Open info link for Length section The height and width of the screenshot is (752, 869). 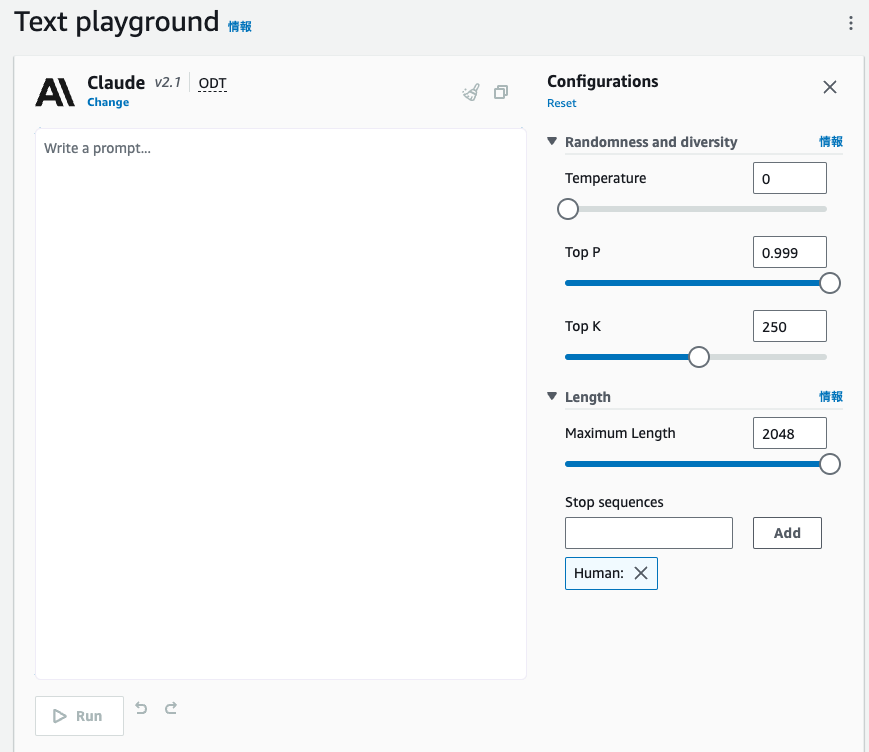point(831,397)
